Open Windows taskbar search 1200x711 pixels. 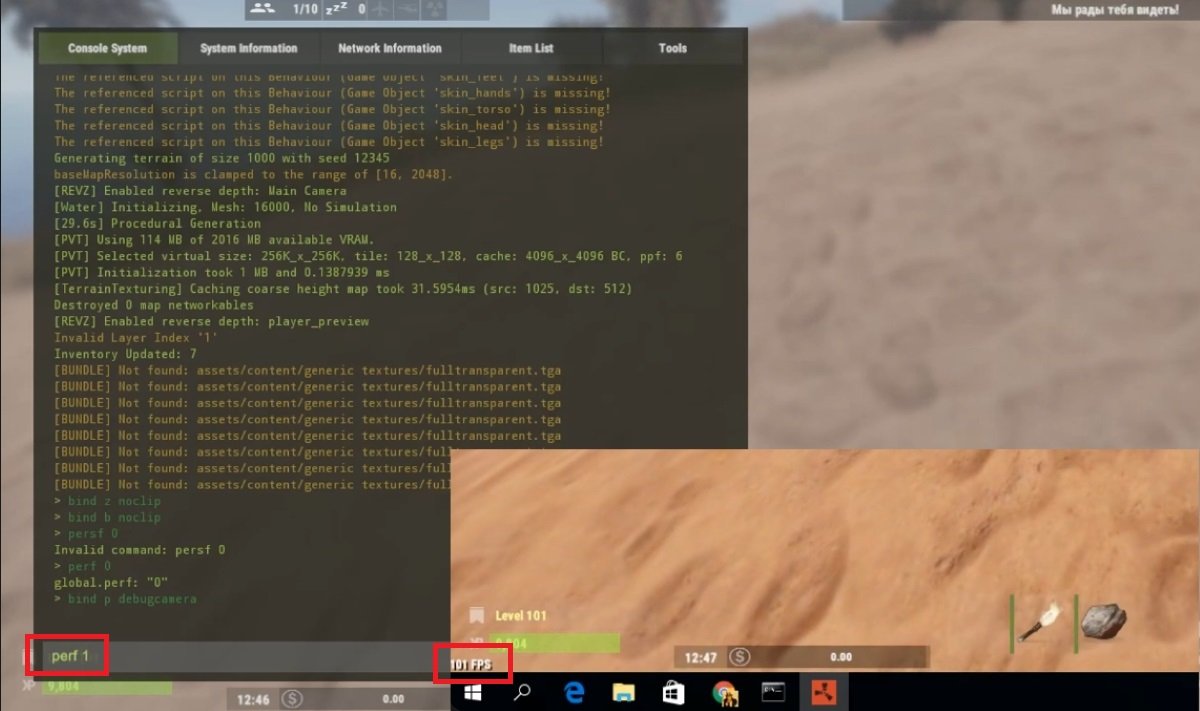(522, 691)
